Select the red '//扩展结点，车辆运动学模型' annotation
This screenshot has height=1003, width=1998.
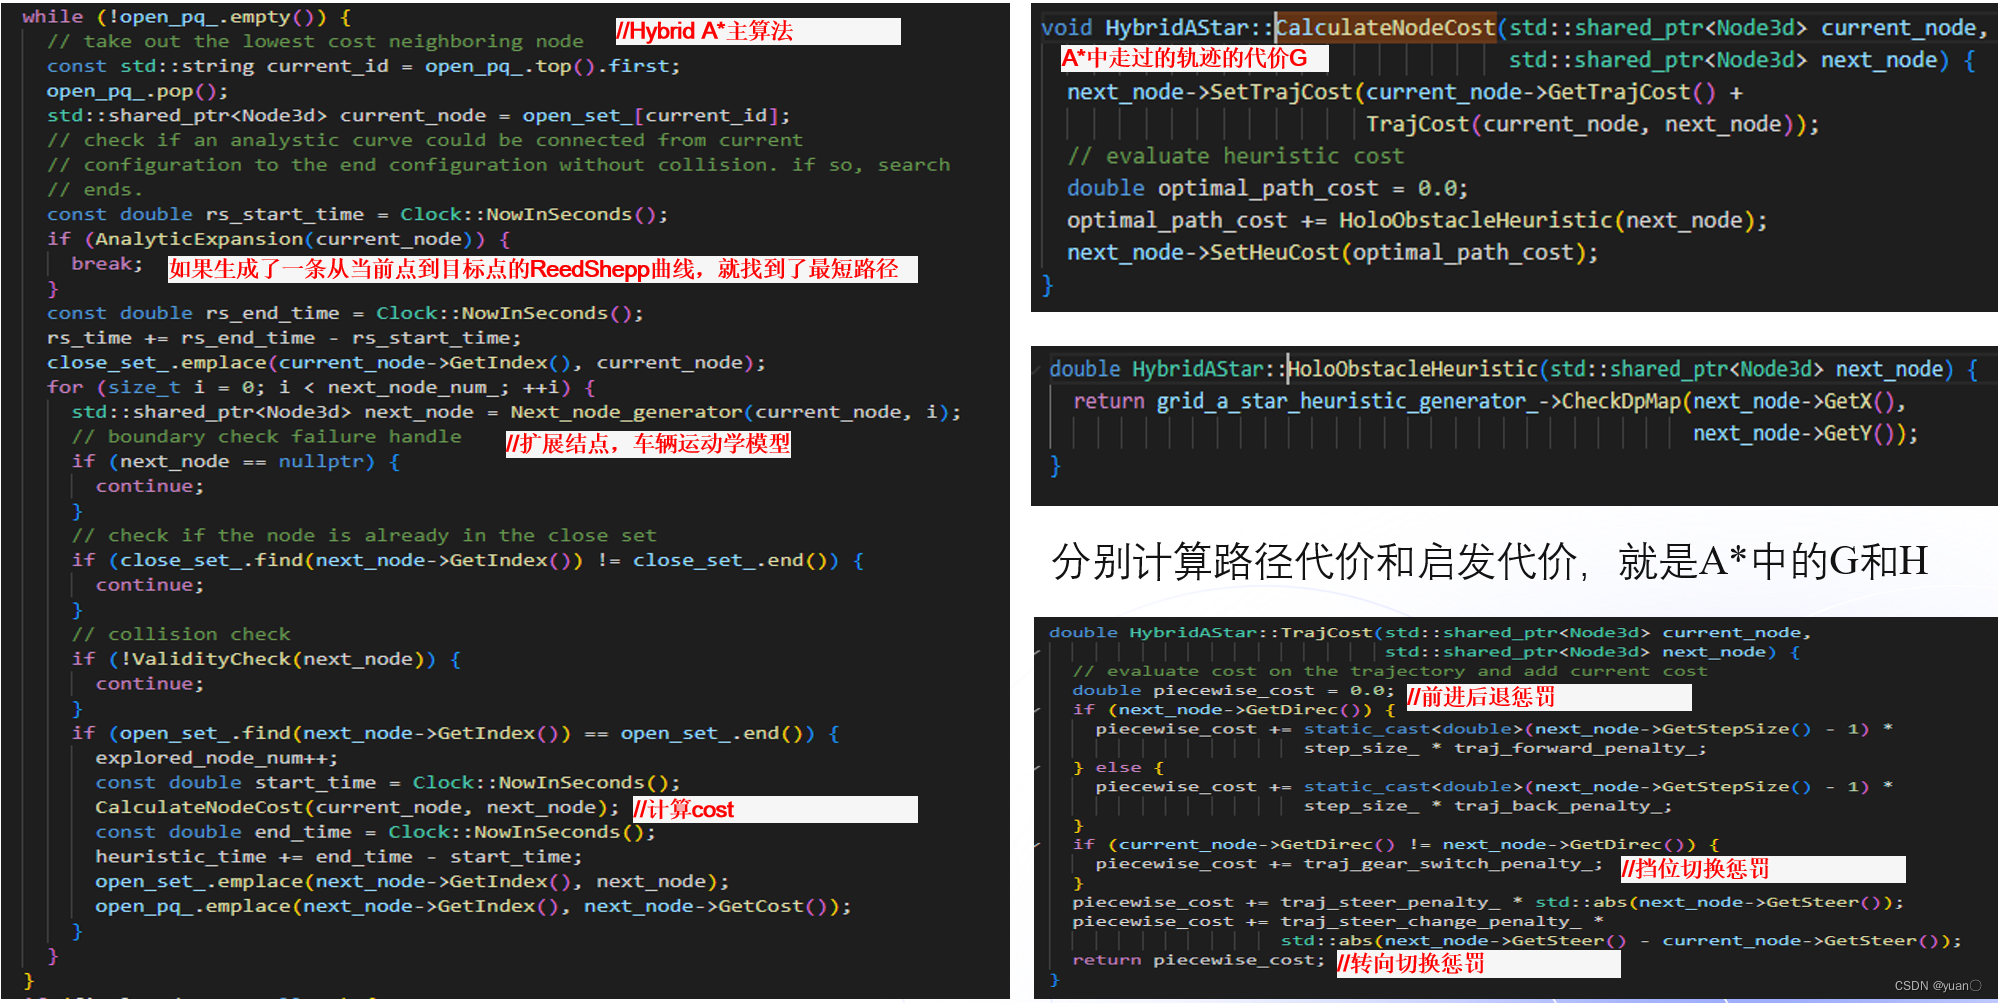(x=648, y=444)
